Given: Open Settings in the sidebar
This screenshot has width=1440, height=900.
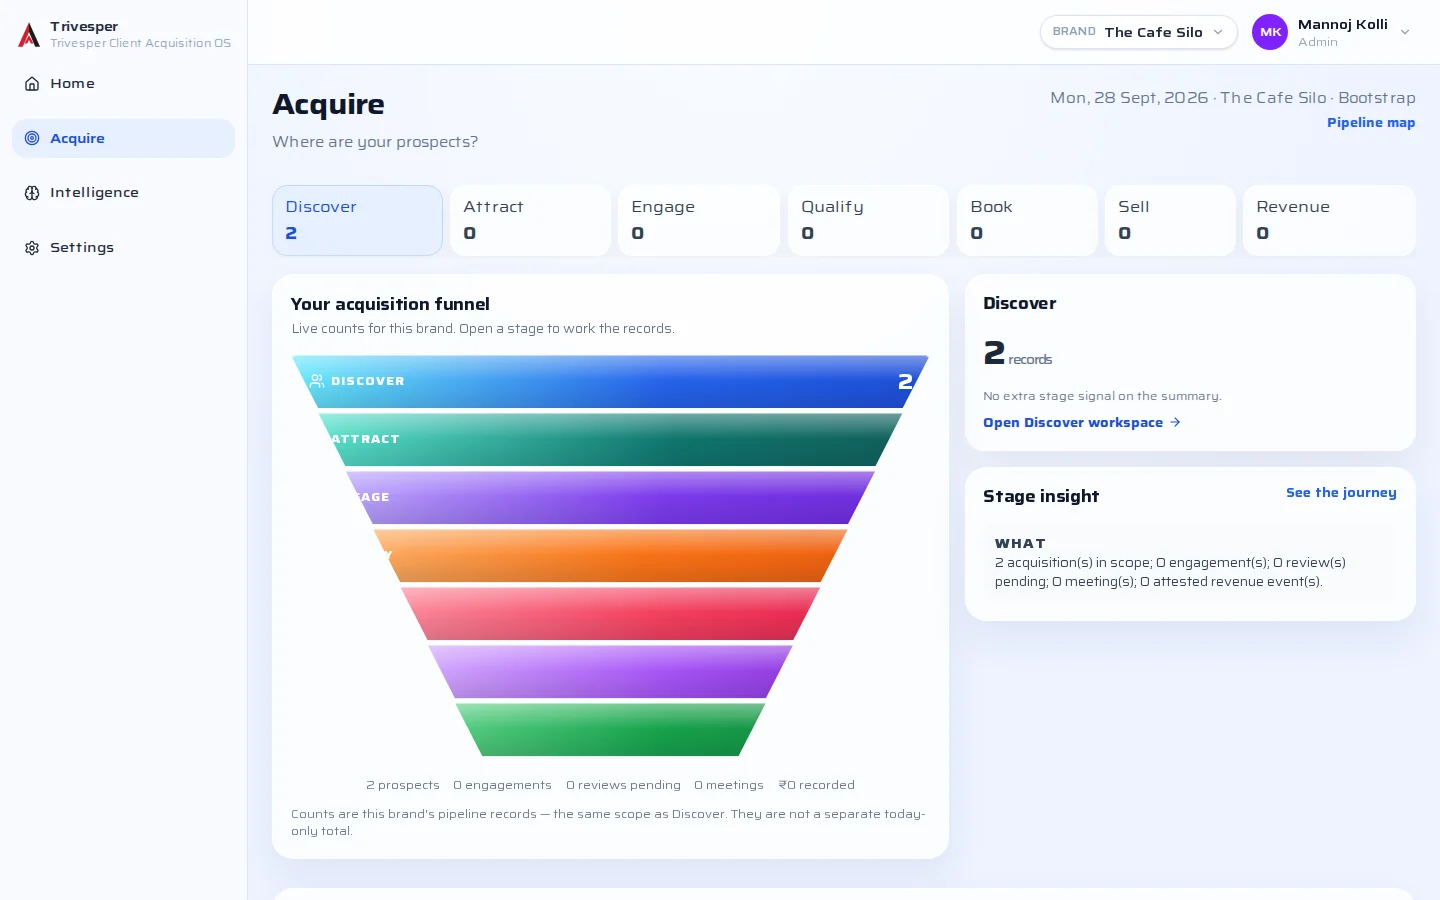Looking at the screenshot, I should (x=123, y=248).
